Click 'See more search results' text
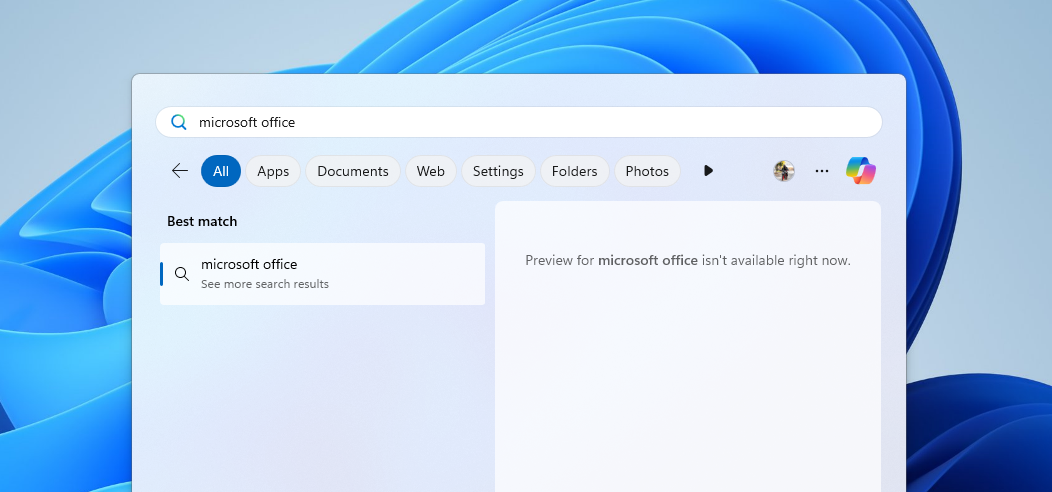1052x492 pixels. [265, 284]
